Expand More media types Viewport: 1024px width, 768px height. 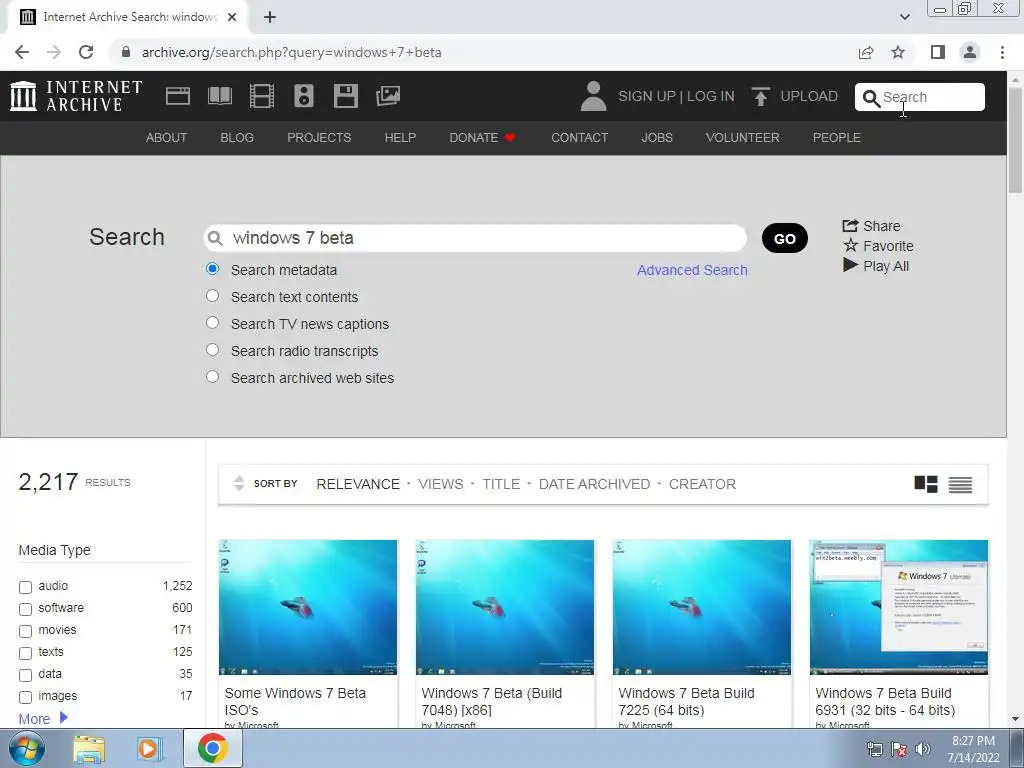click(x=43, y=718)
